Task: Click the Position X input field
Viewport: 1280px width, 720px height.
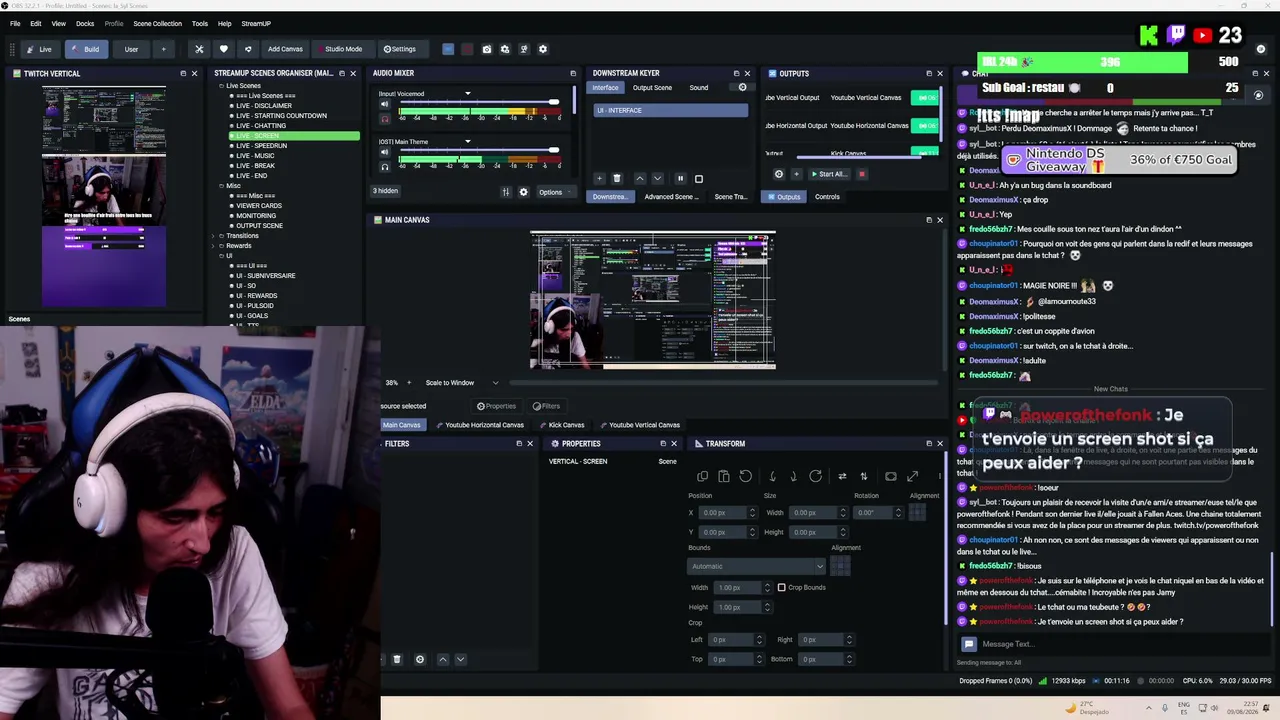Action: click(x=727, y=513)
